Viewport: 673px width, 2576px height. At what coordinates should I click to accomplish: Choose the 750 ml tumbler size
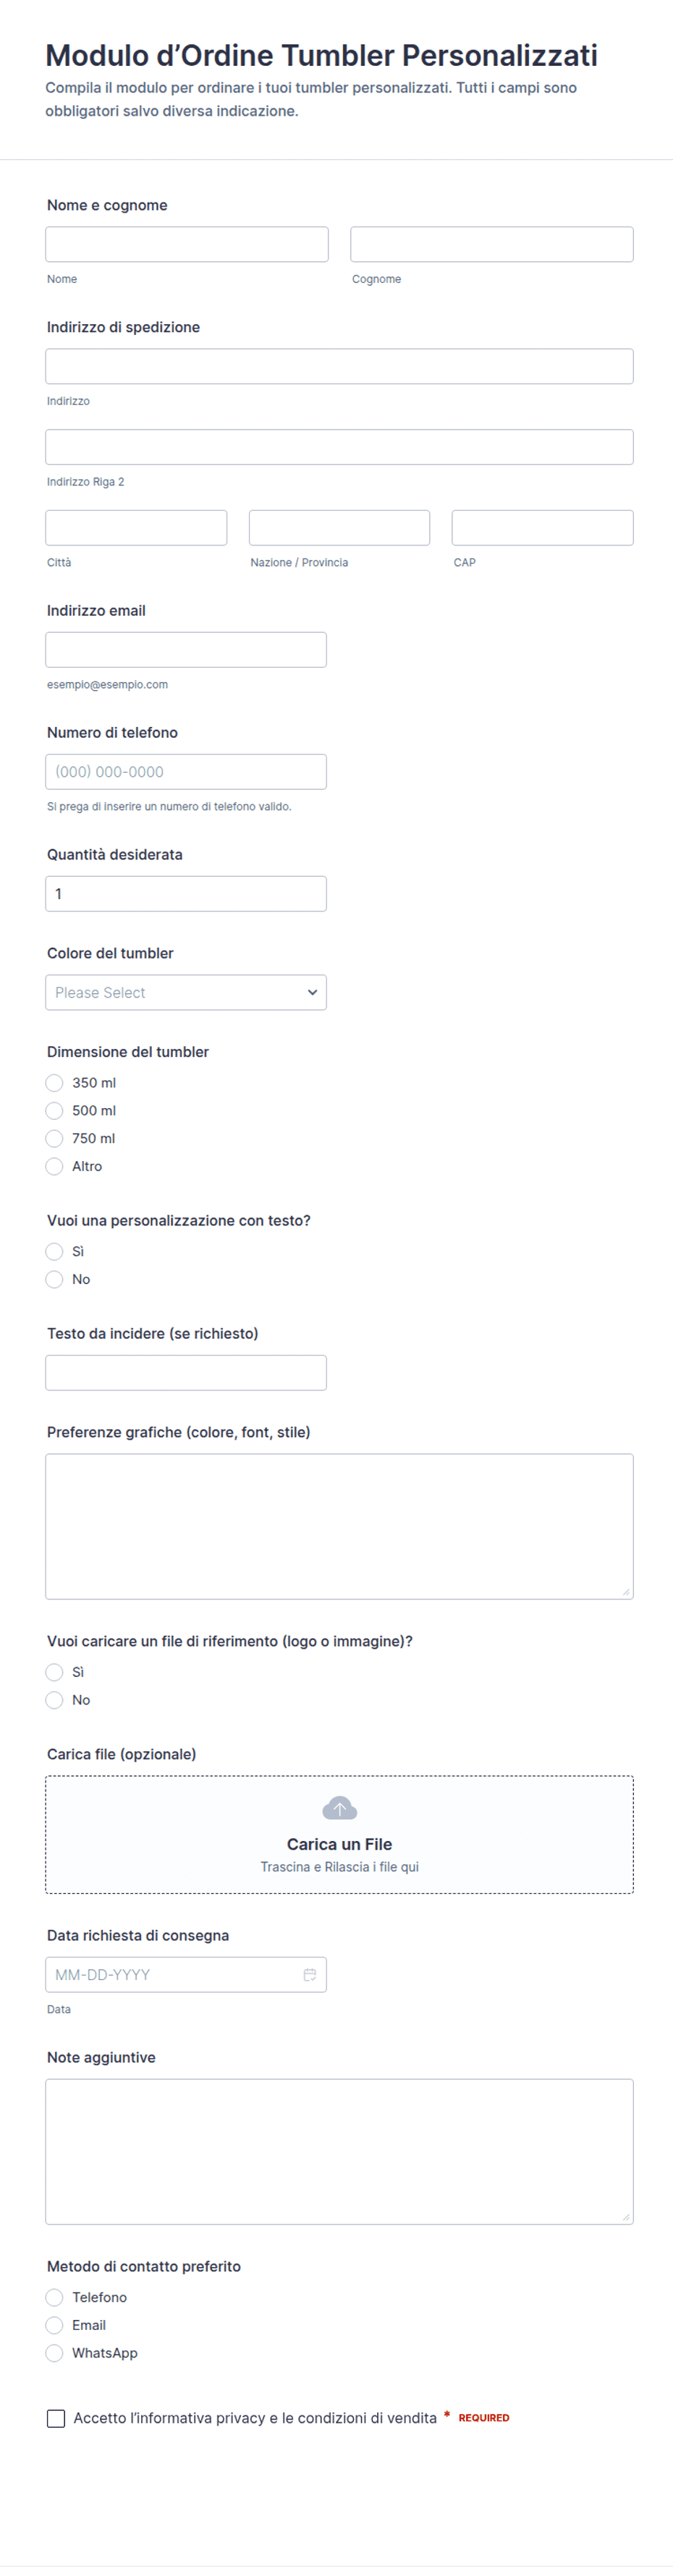coord(54,1139)
